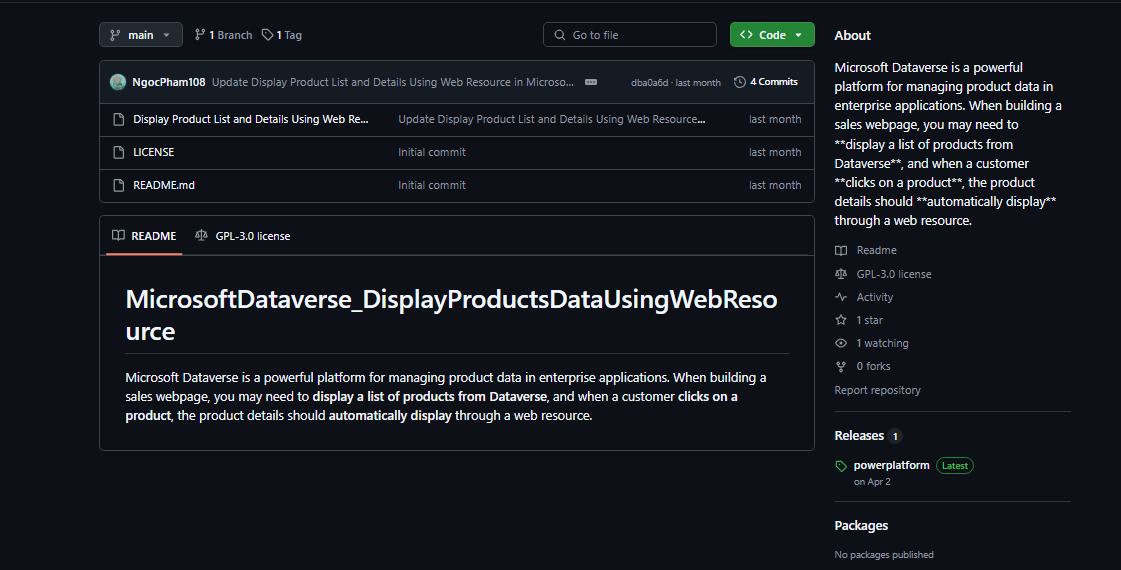1121x570 pixels.
Task: Open the Packages heading link
Action: point(861,526)
